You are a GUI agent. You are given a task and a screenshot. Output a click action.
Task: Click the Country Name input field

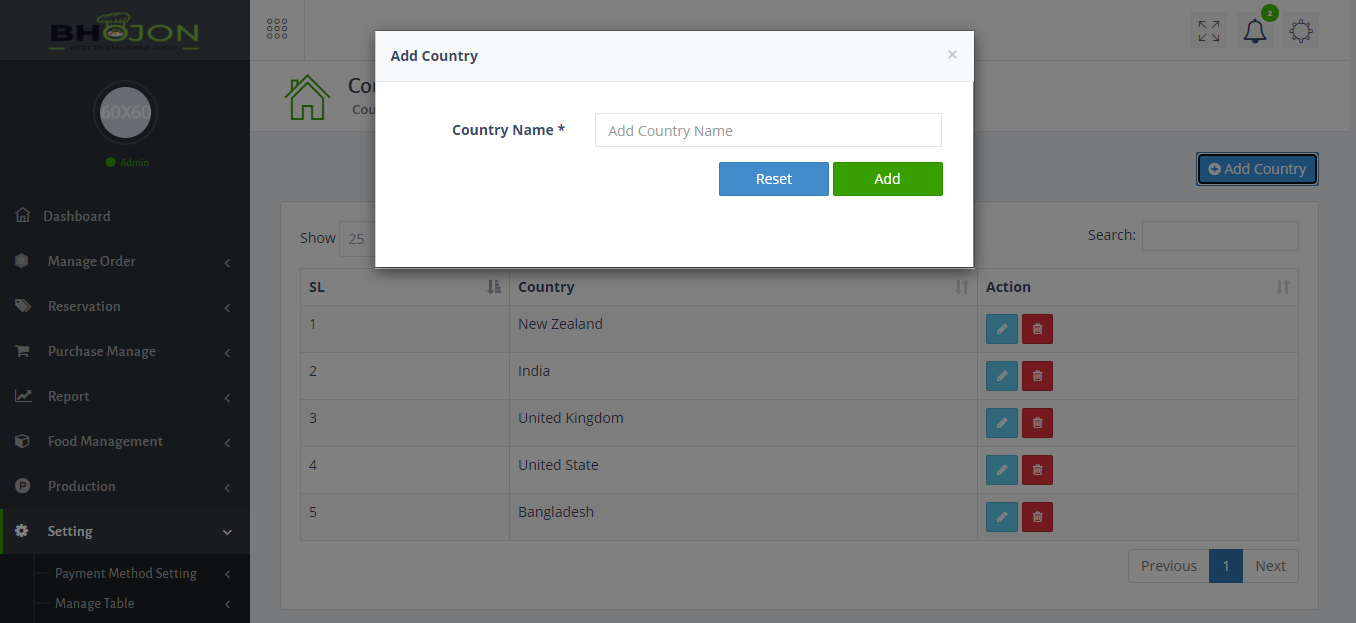[768, 130]
